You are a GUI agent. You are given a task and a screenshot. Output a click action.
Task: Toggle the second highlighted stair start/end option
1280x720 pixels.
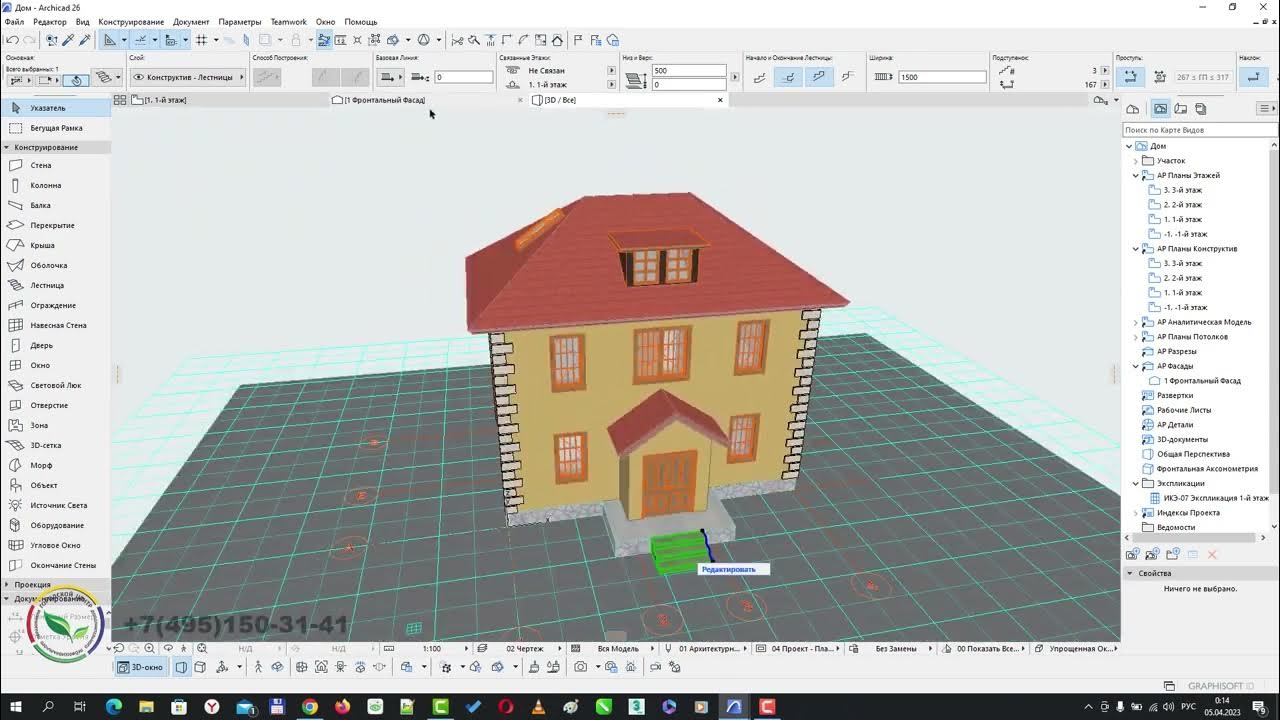(x=789, y=77)
